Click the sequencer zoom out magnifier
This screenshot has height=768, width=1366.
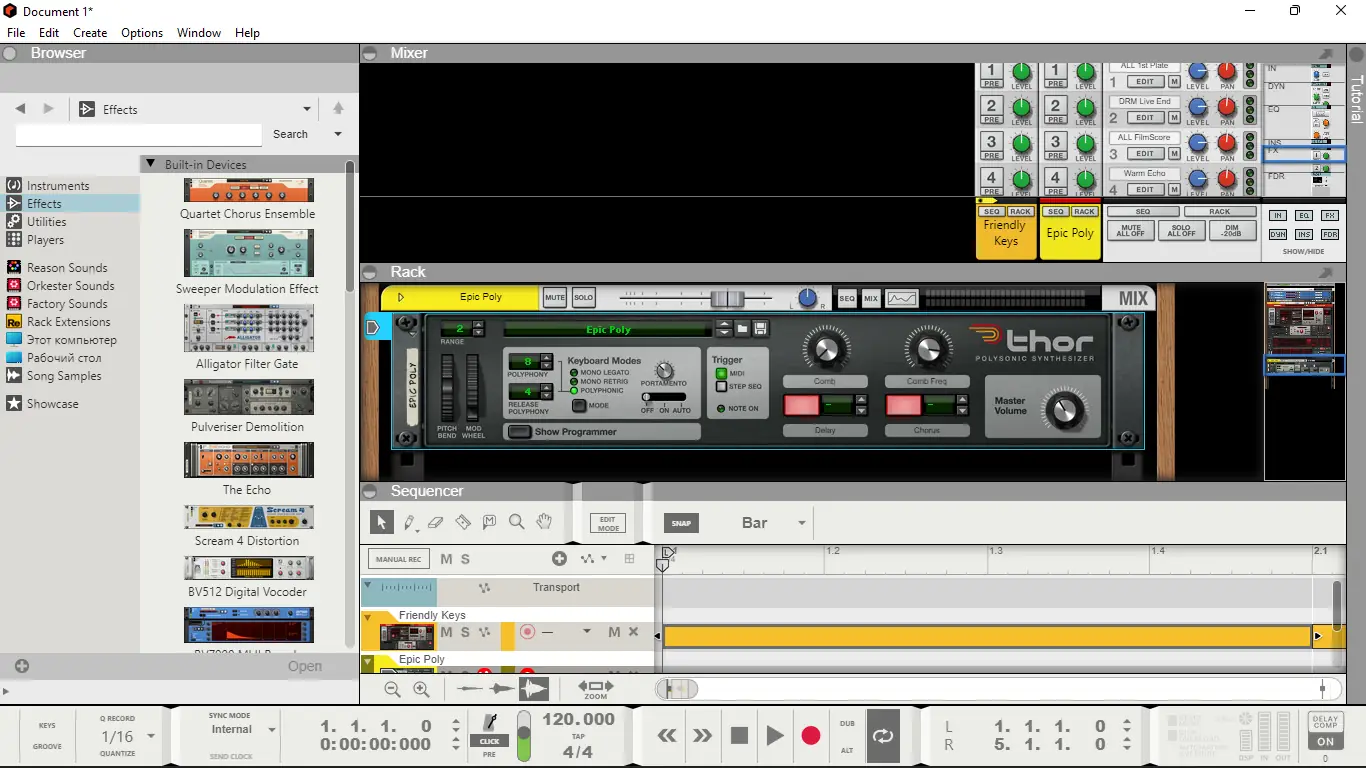pos(392,689)
